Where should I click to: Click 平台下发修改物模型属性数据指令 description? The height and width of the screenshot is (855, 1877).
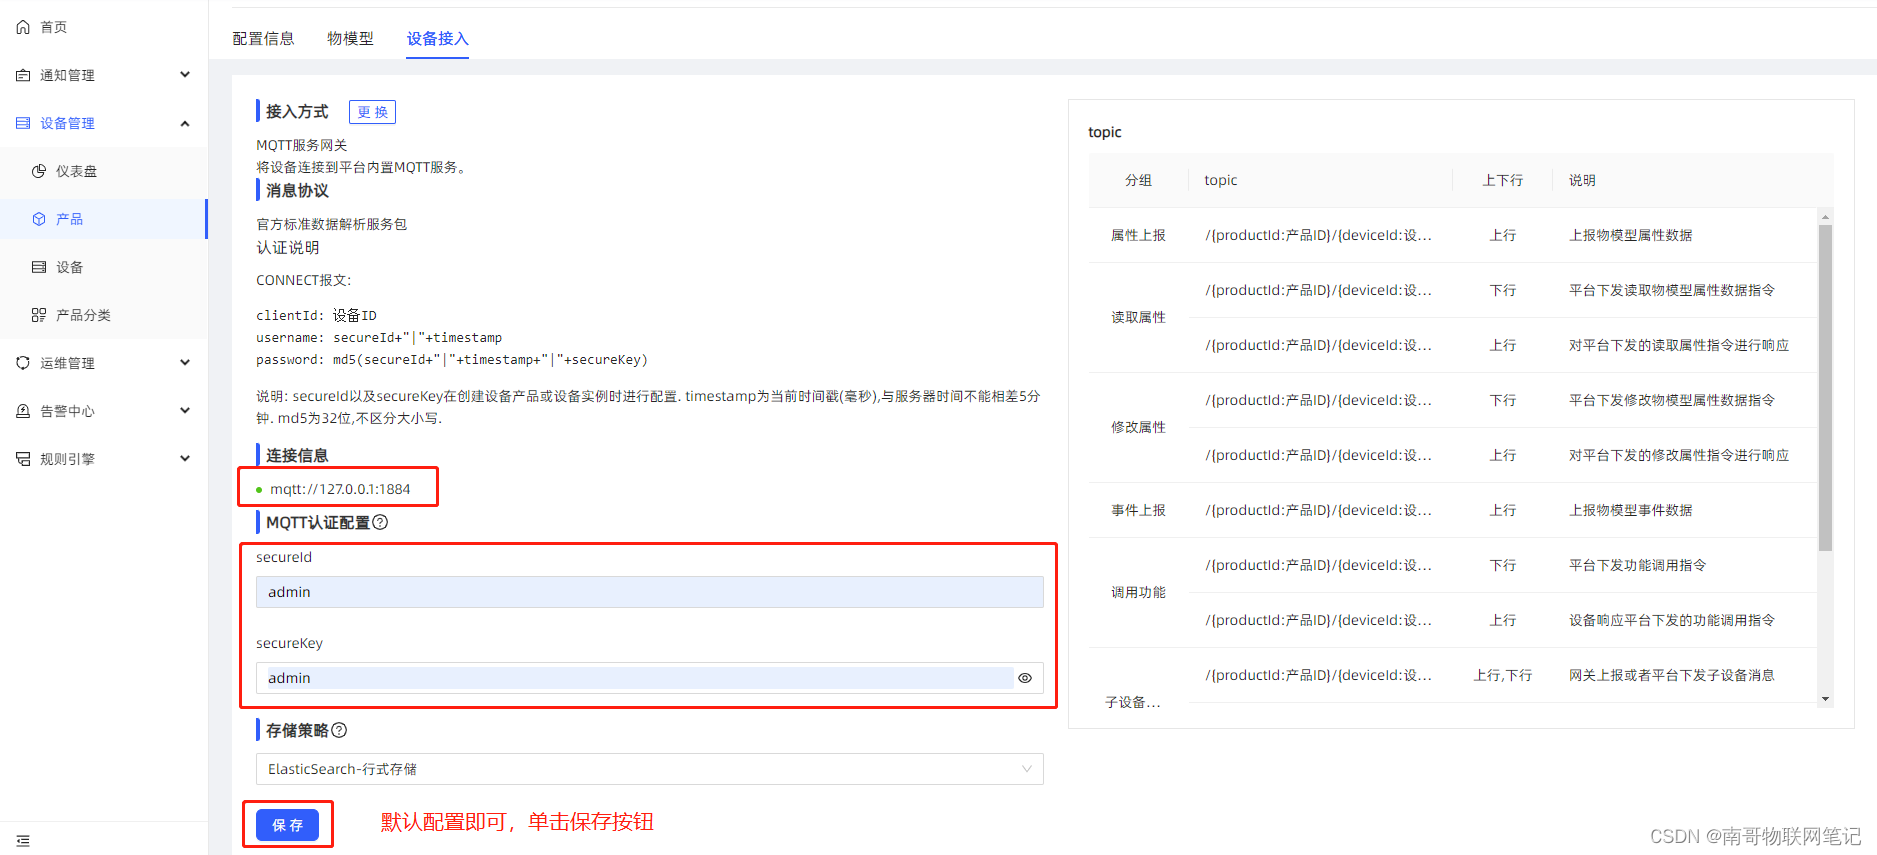point(1672,400)
